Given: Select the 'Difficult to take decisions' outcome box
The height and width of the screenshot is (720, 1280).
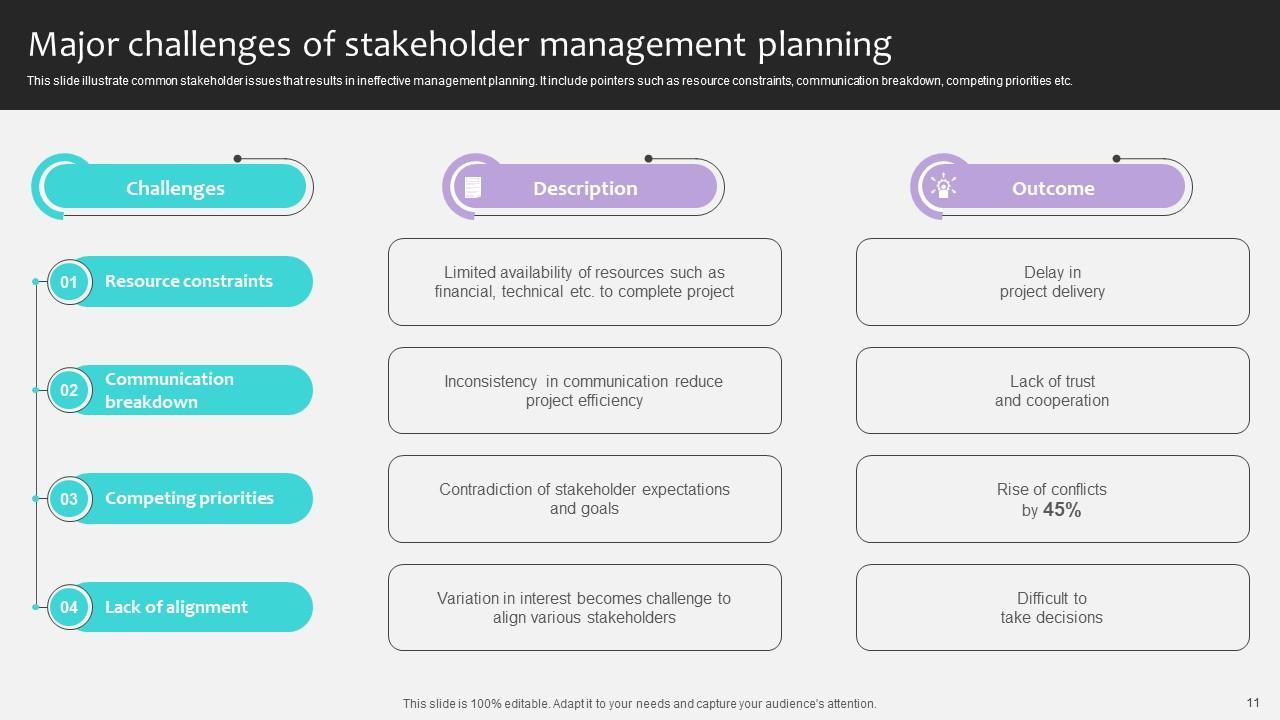Looking at the screenshot, I should [x=1052, y=608].
